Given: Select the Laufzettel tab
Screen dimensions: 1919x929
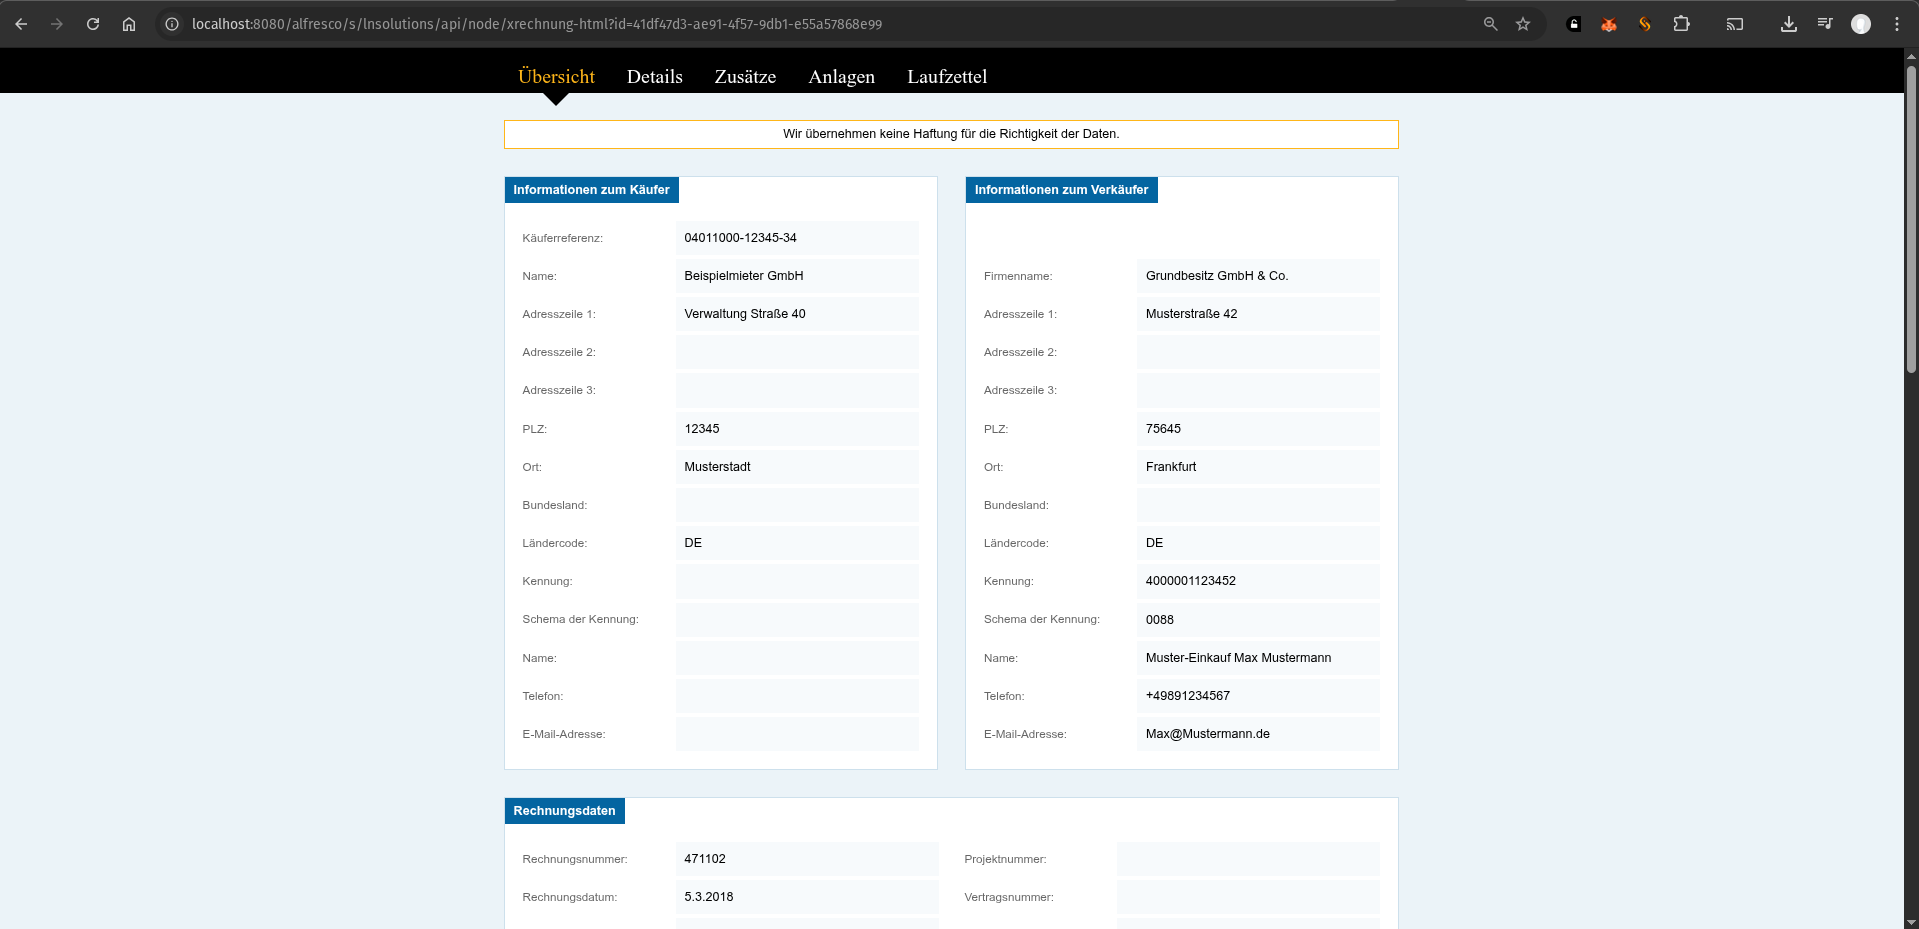Looking at the screenshot, I should click(946, 77).
